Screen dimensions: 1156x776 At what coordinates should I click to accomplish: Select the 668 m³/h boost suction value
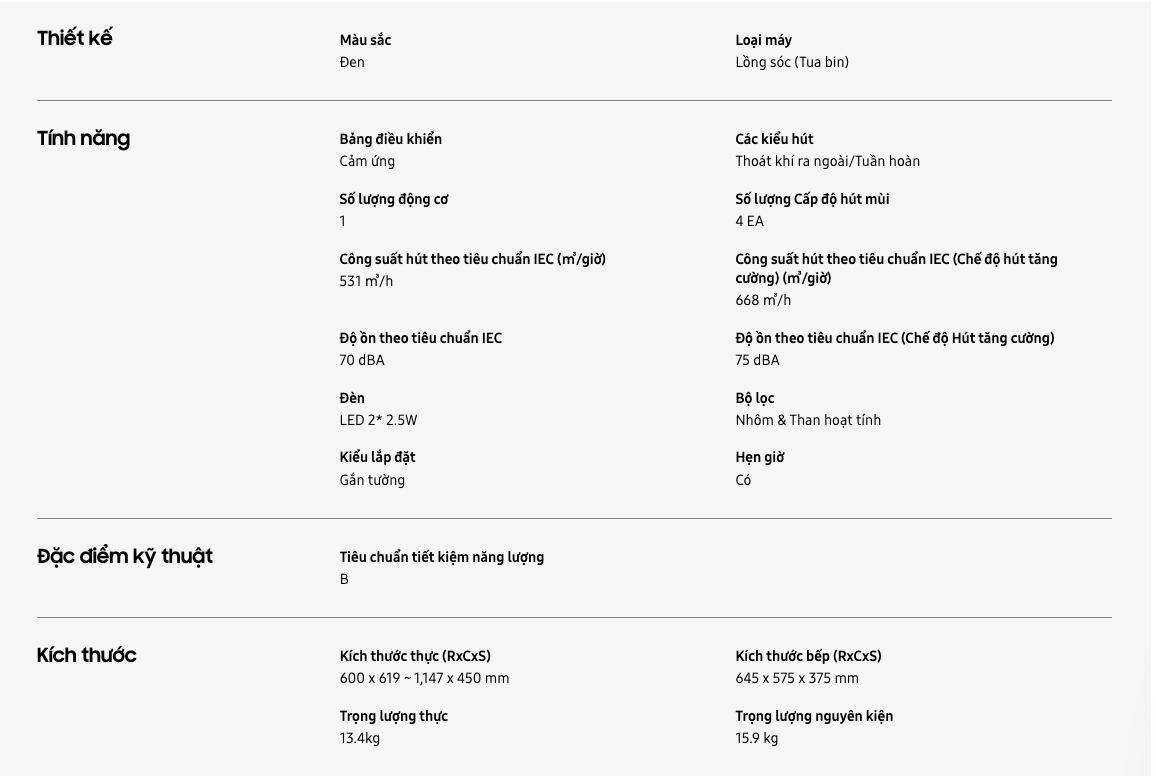[763, 300]
